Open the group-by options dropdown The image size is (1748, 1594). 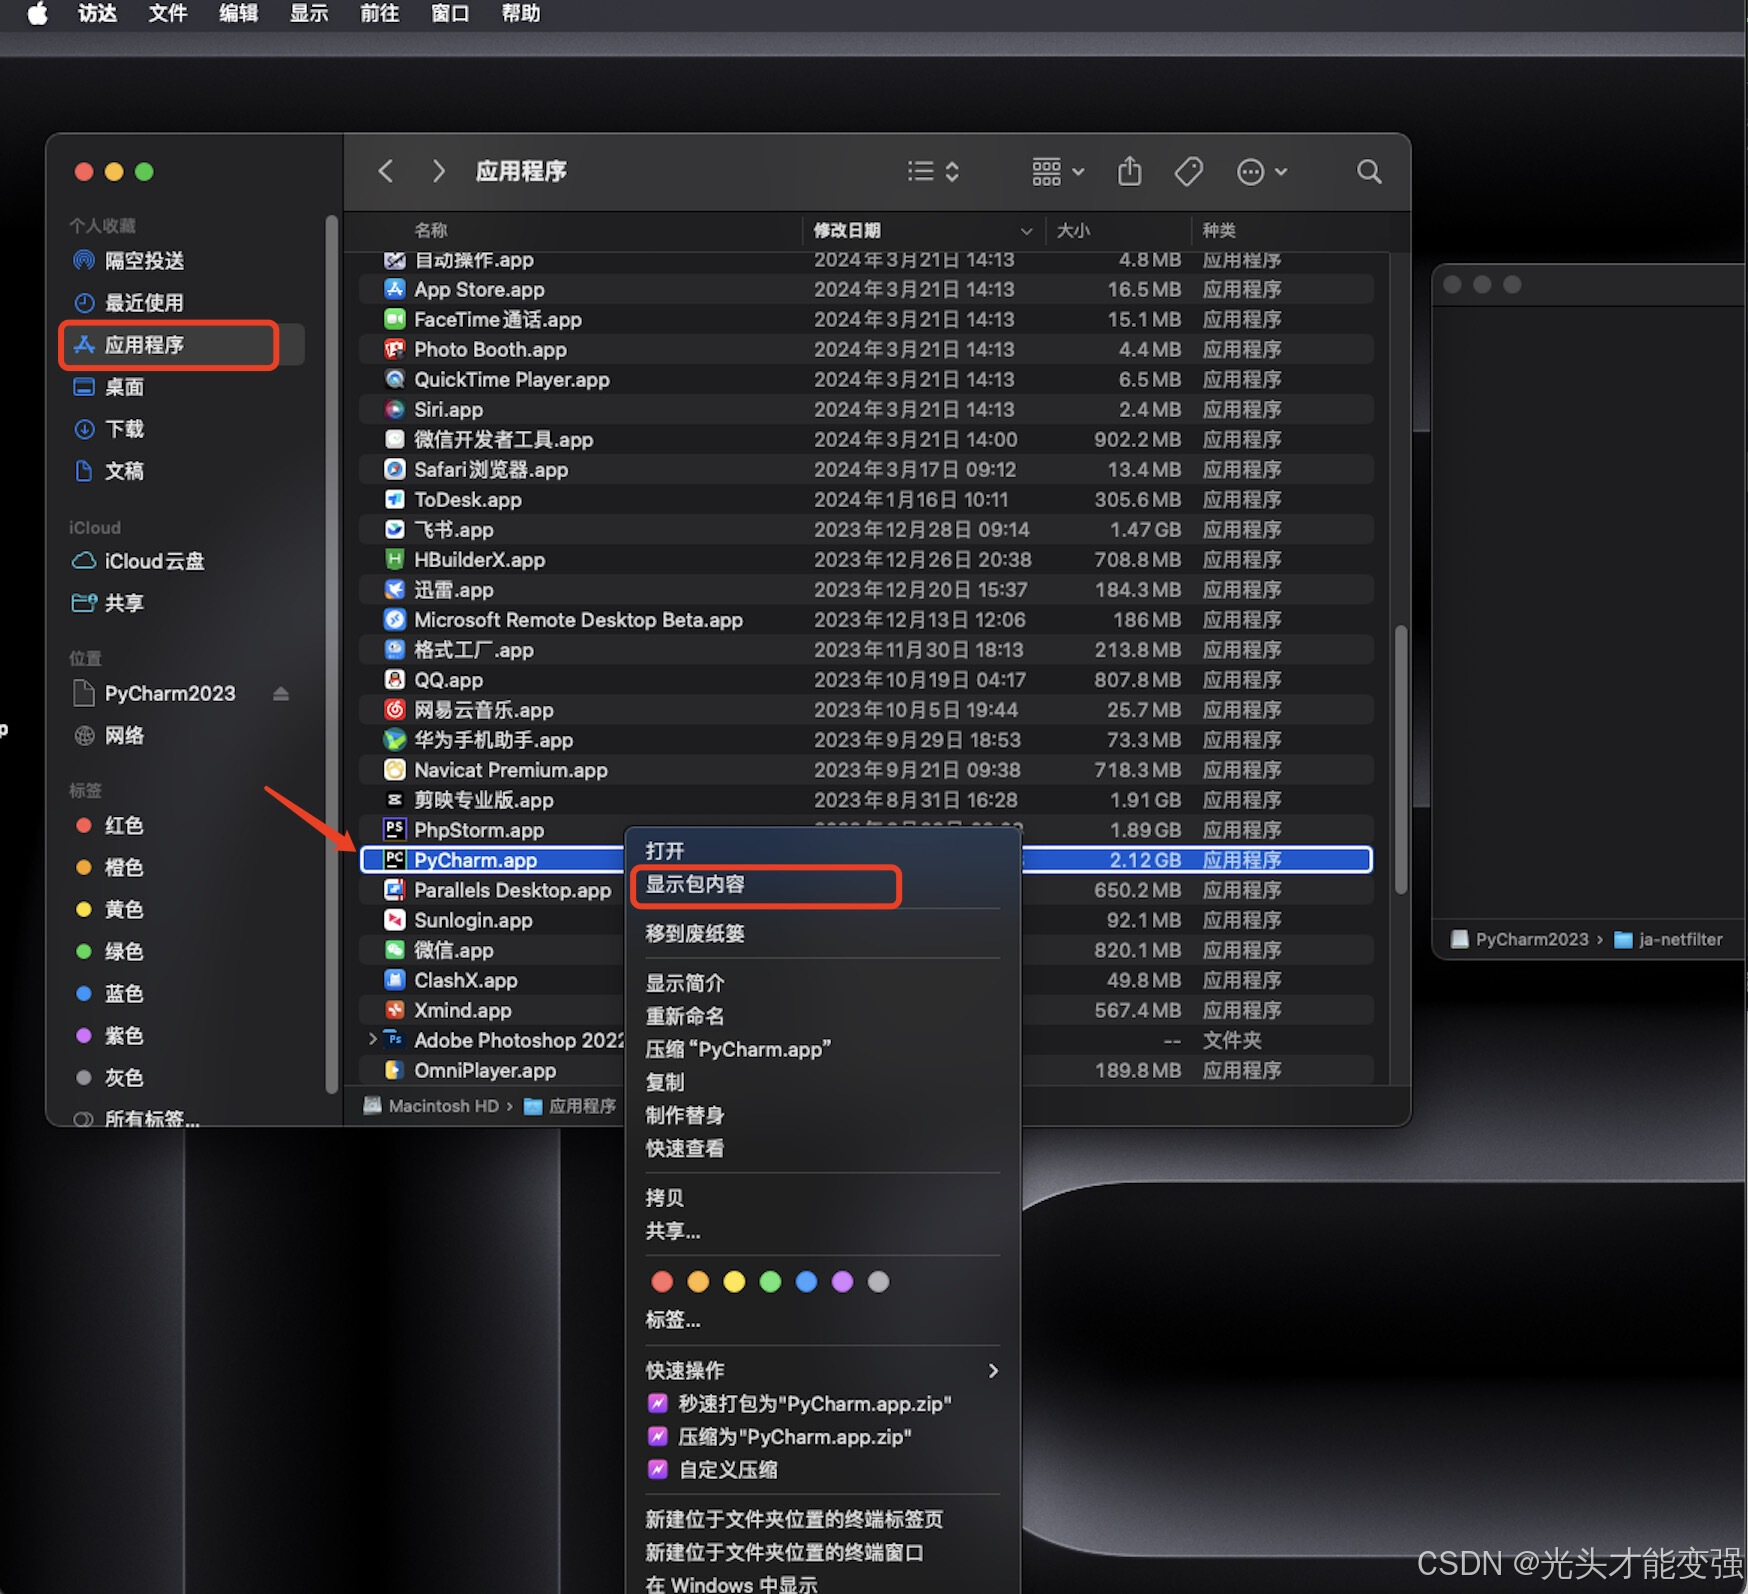click(x=1058, y=171)
